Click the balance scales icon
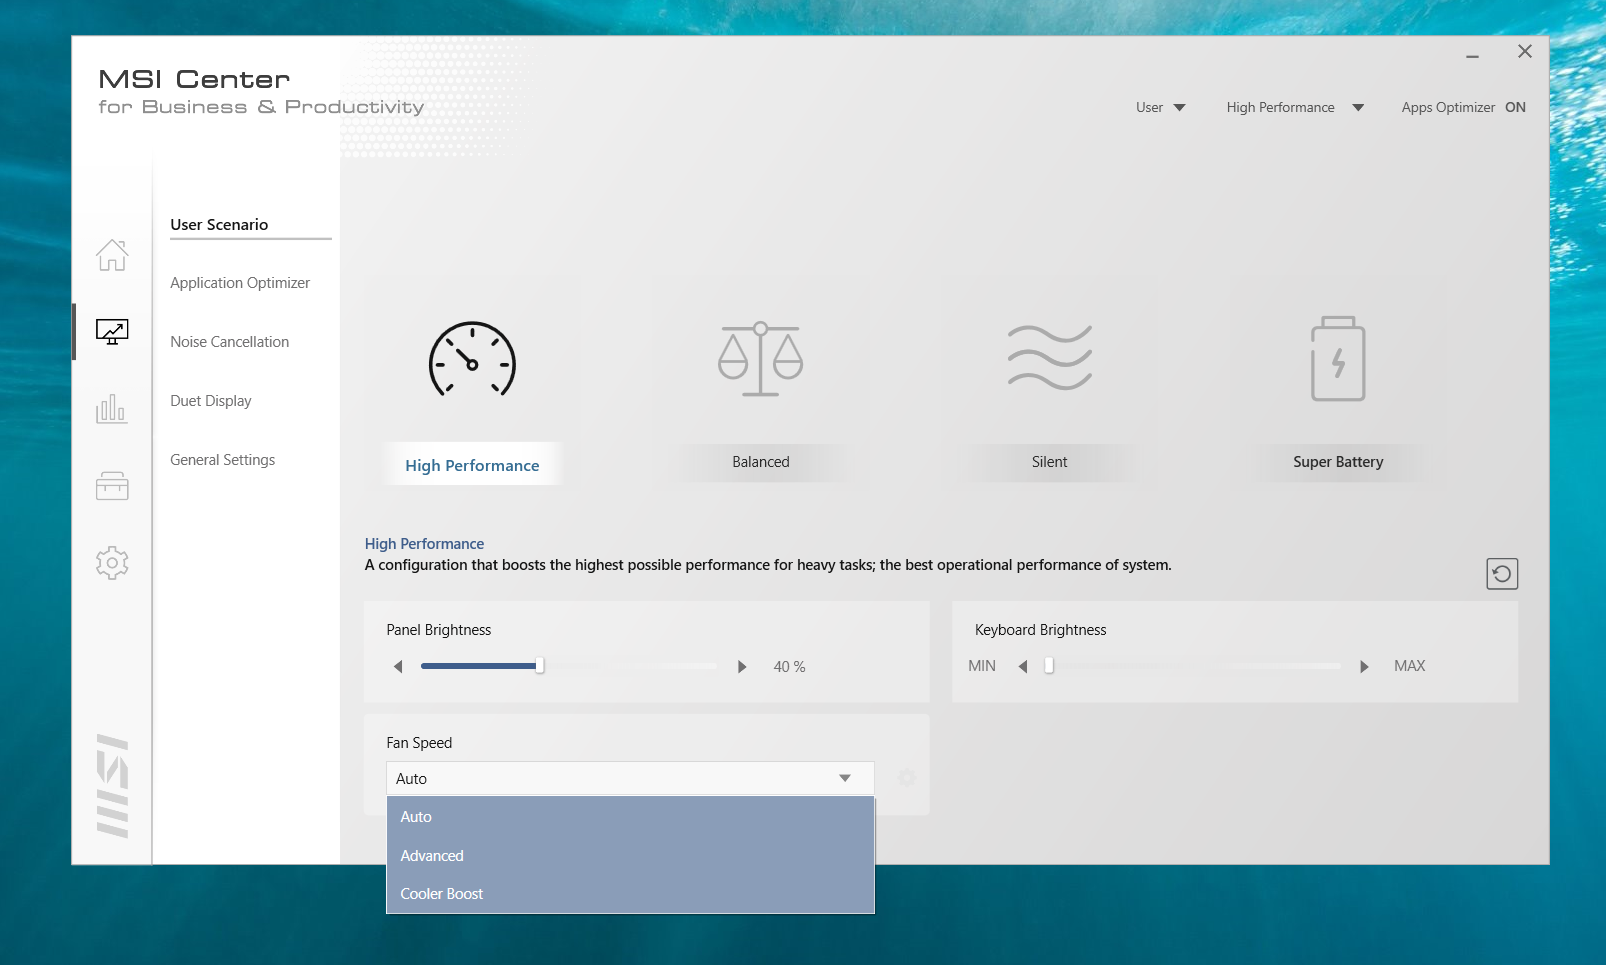This screenshot has height=965, width=1606. [761, 359]
